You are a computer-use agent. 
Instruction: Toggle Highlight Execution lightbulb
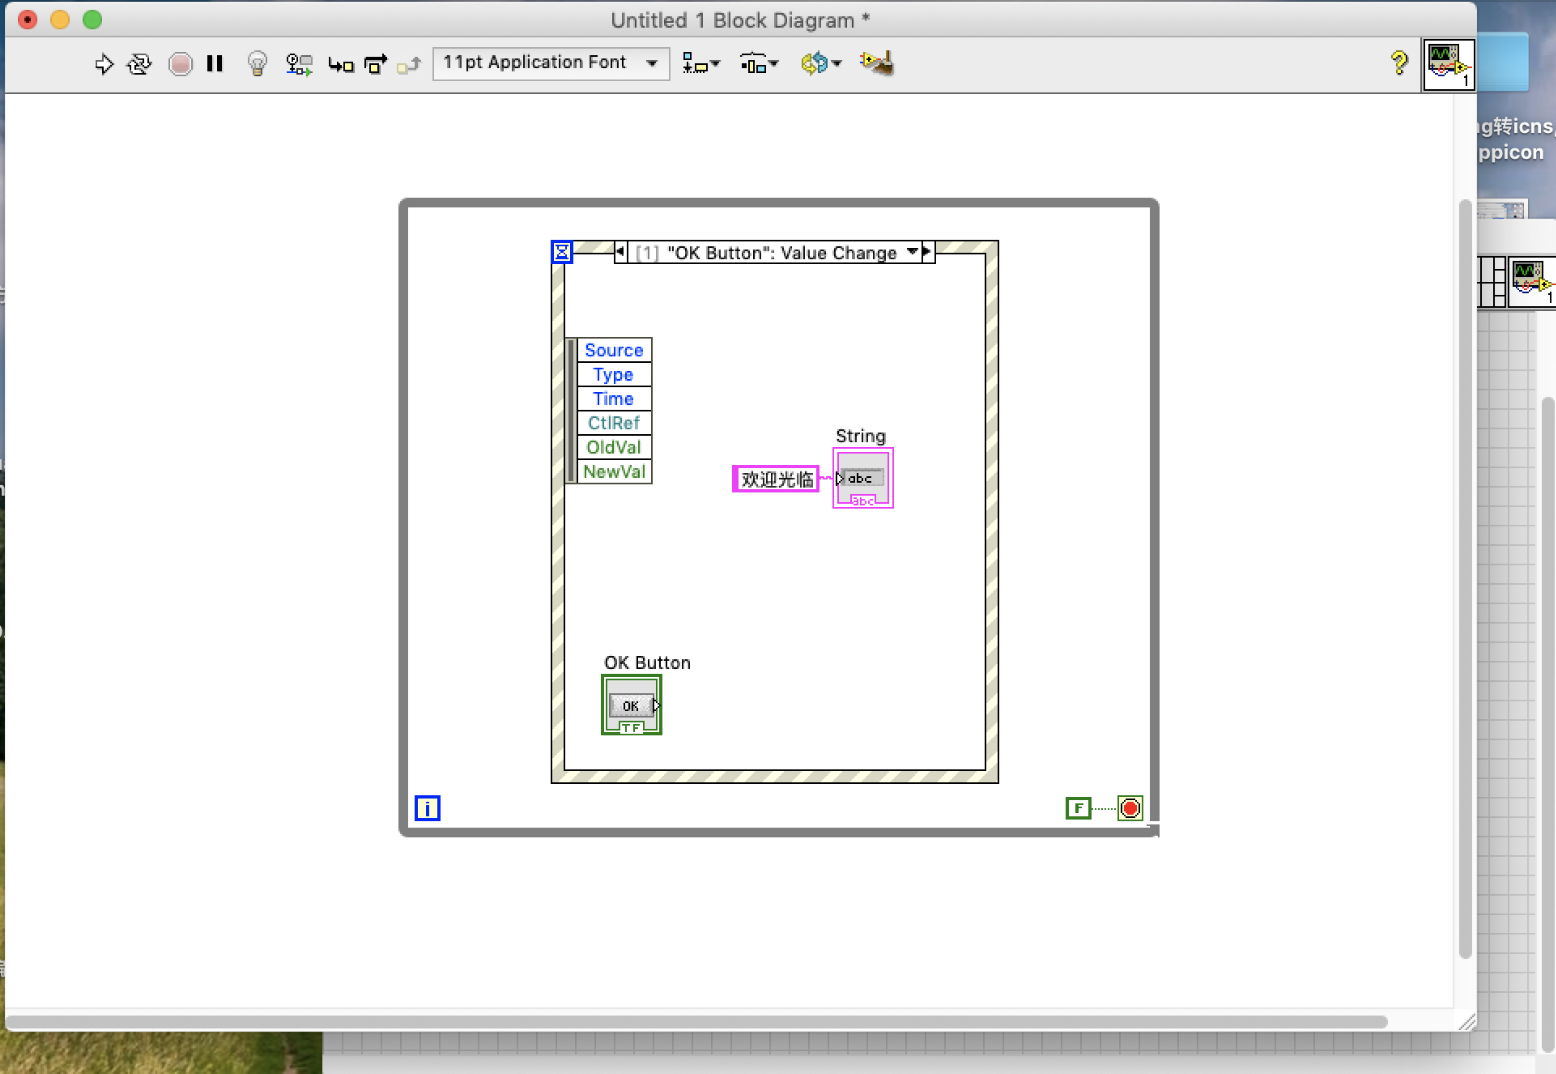(x=257, y=63)
